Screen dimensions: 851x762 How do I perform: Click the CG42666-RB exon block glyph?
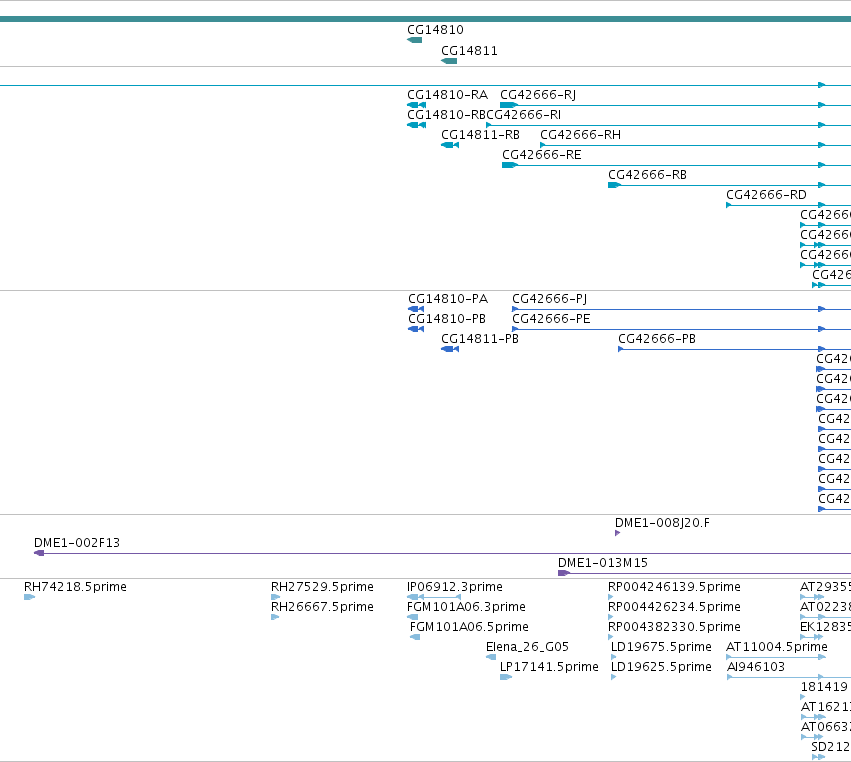(x=614, y=185)
